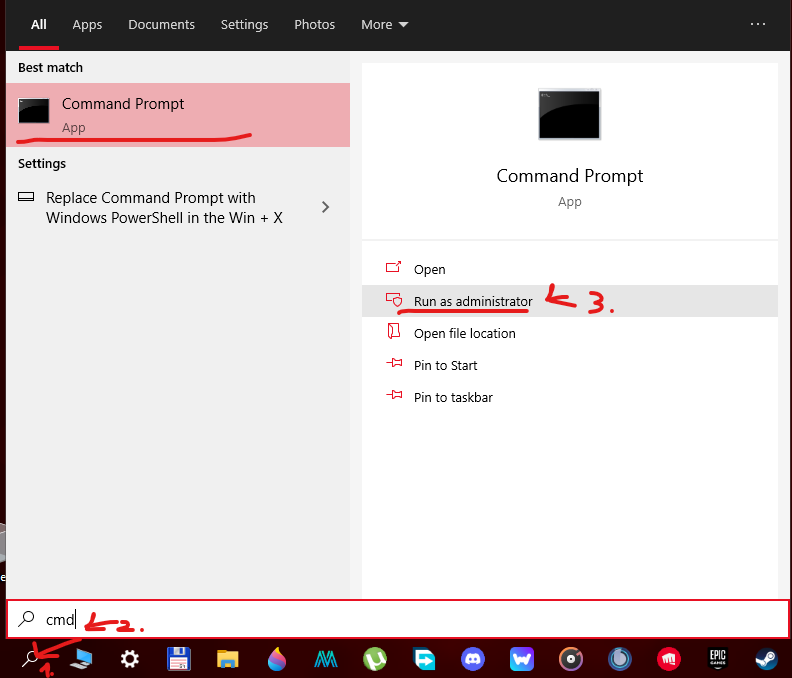This screenshot has width=792, height=678.
Task: Open the teal arrow window app on taskbar
Action: (x=424, y=659)
